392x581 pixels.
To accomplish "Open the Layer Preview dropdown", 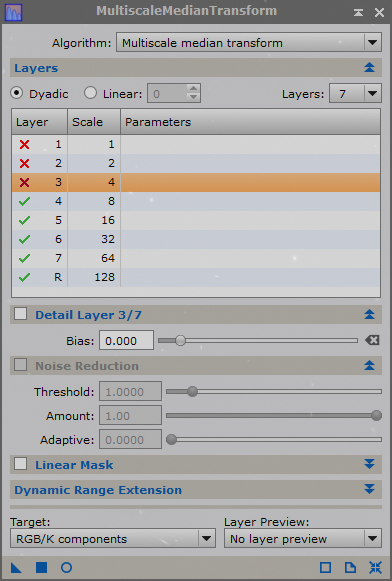I will [x=303, y=538].
